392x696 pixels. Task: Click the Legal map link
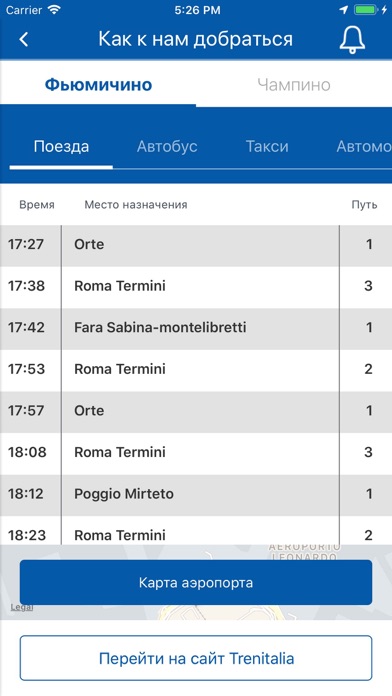coord(22,608)
